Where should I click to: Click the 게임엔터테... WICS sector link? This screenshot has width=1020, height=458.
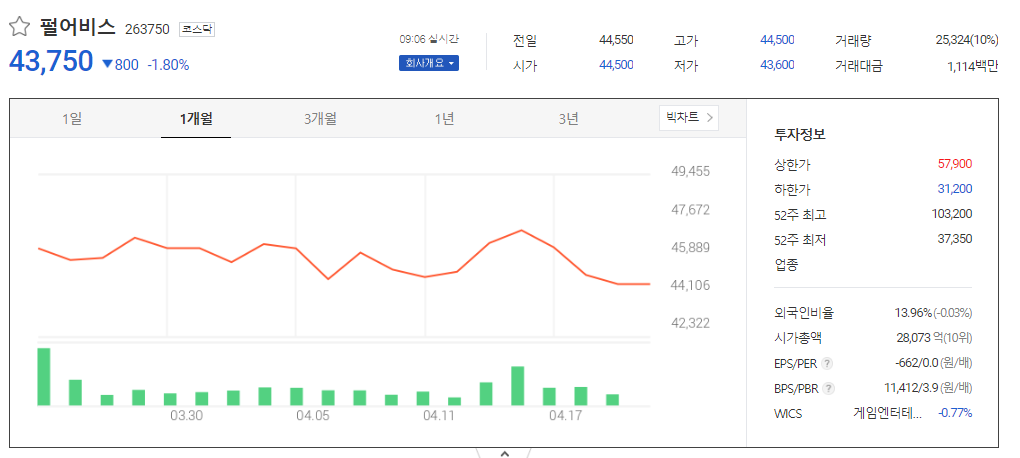(x=887, y=412)
